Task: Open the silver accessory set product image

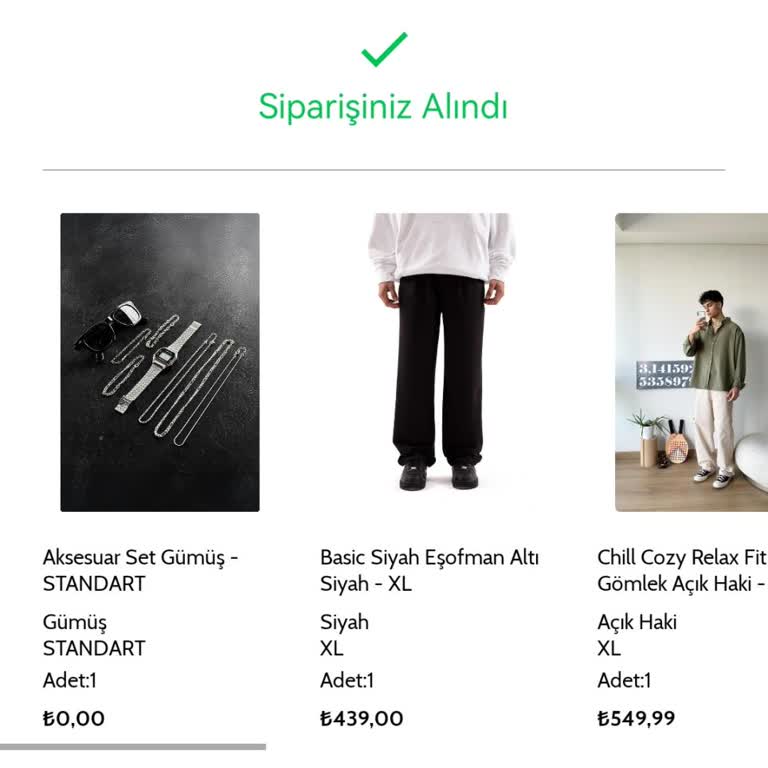Action: point(160,362)
